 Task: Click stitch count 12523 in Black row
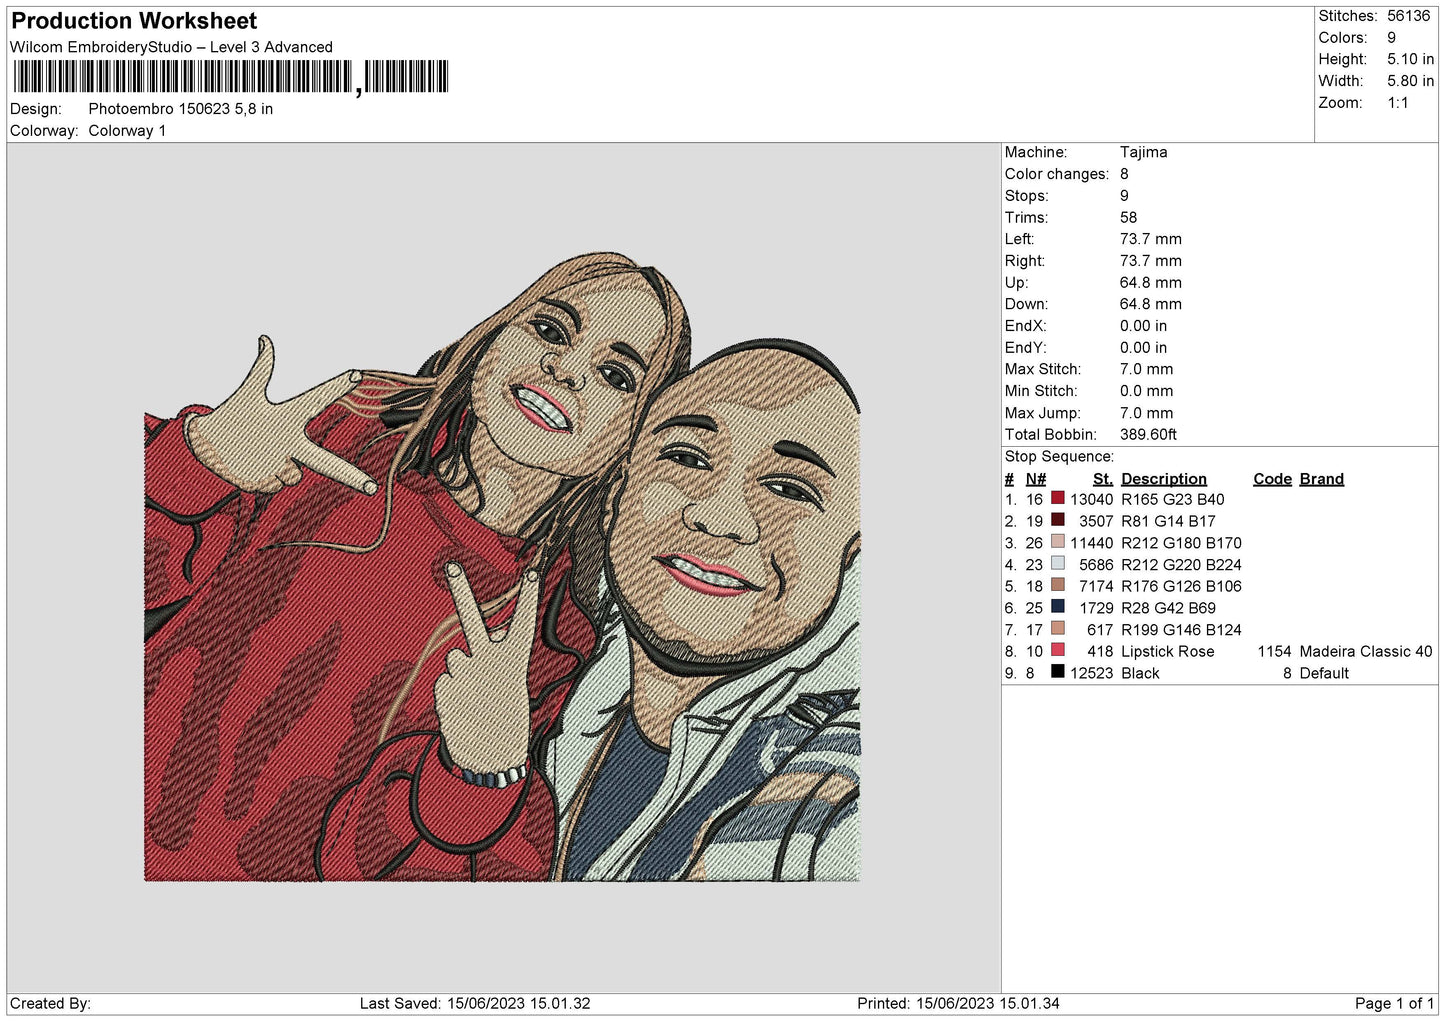1092,674
